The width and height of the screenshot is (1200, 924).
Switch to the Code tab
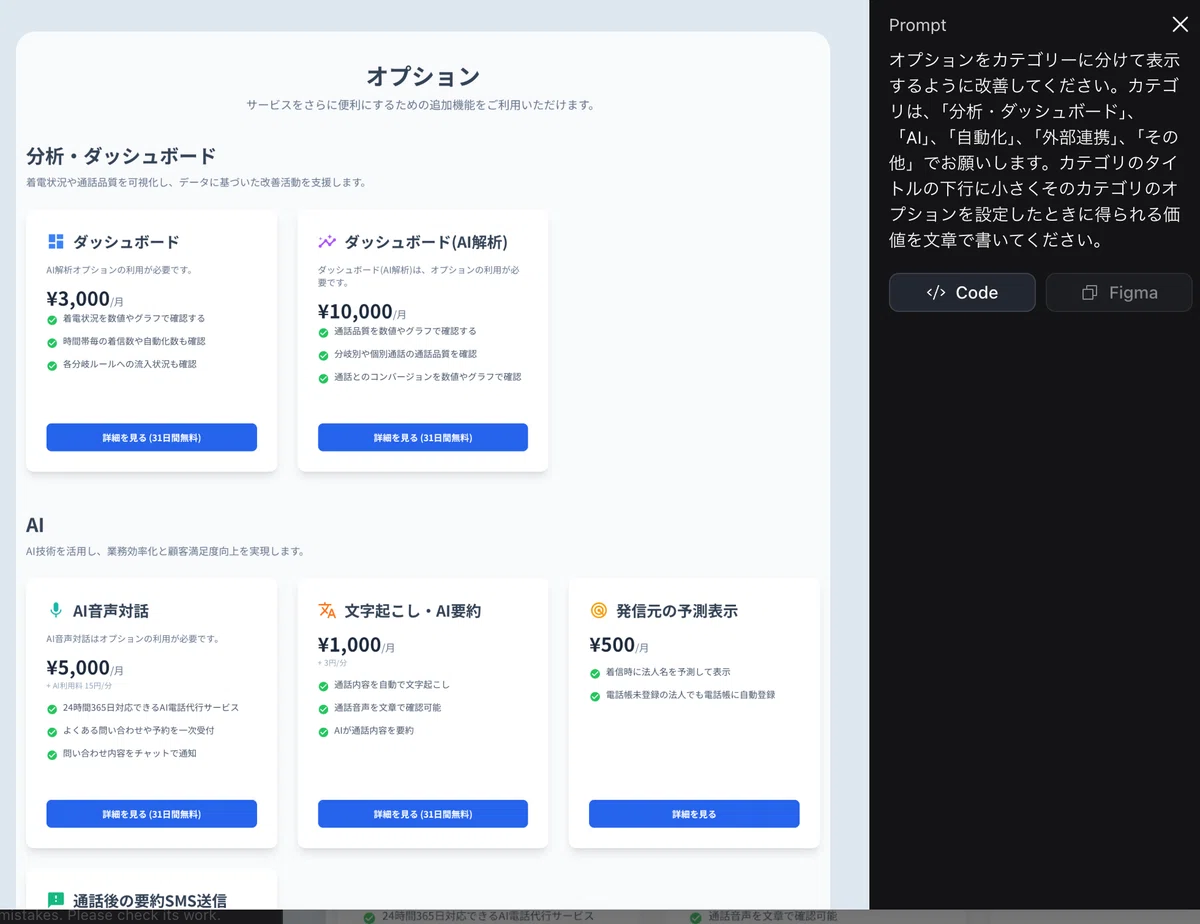pos(962,293)
